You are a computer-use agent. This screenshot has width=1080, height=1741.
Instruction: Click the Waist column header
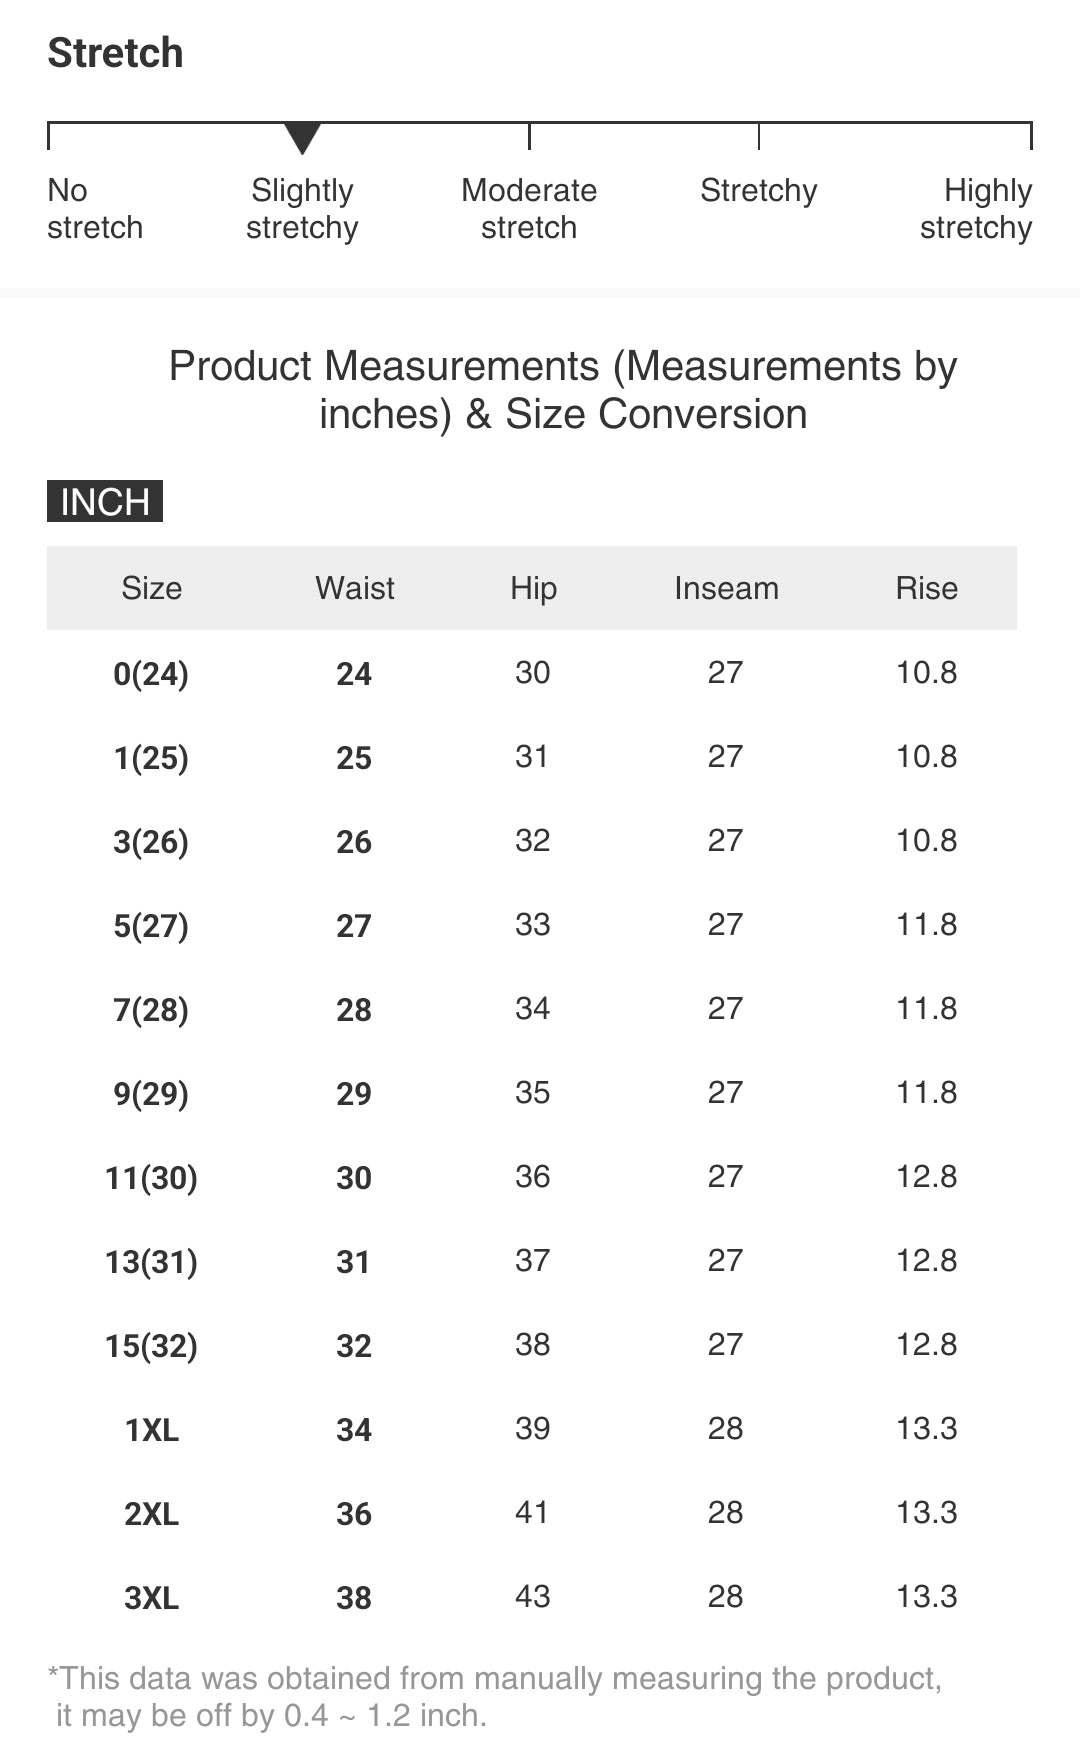tap(354, 588)
